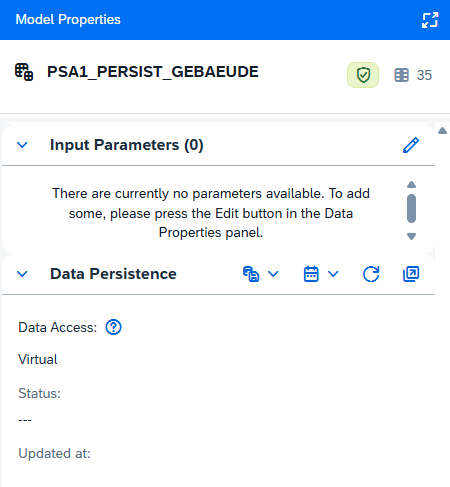Click the view icon next to PSA1_PERSIST_GEBAEUDE
Image resolution: width=450 pixels, height=487 pixels.
click(x=24, y=72)
